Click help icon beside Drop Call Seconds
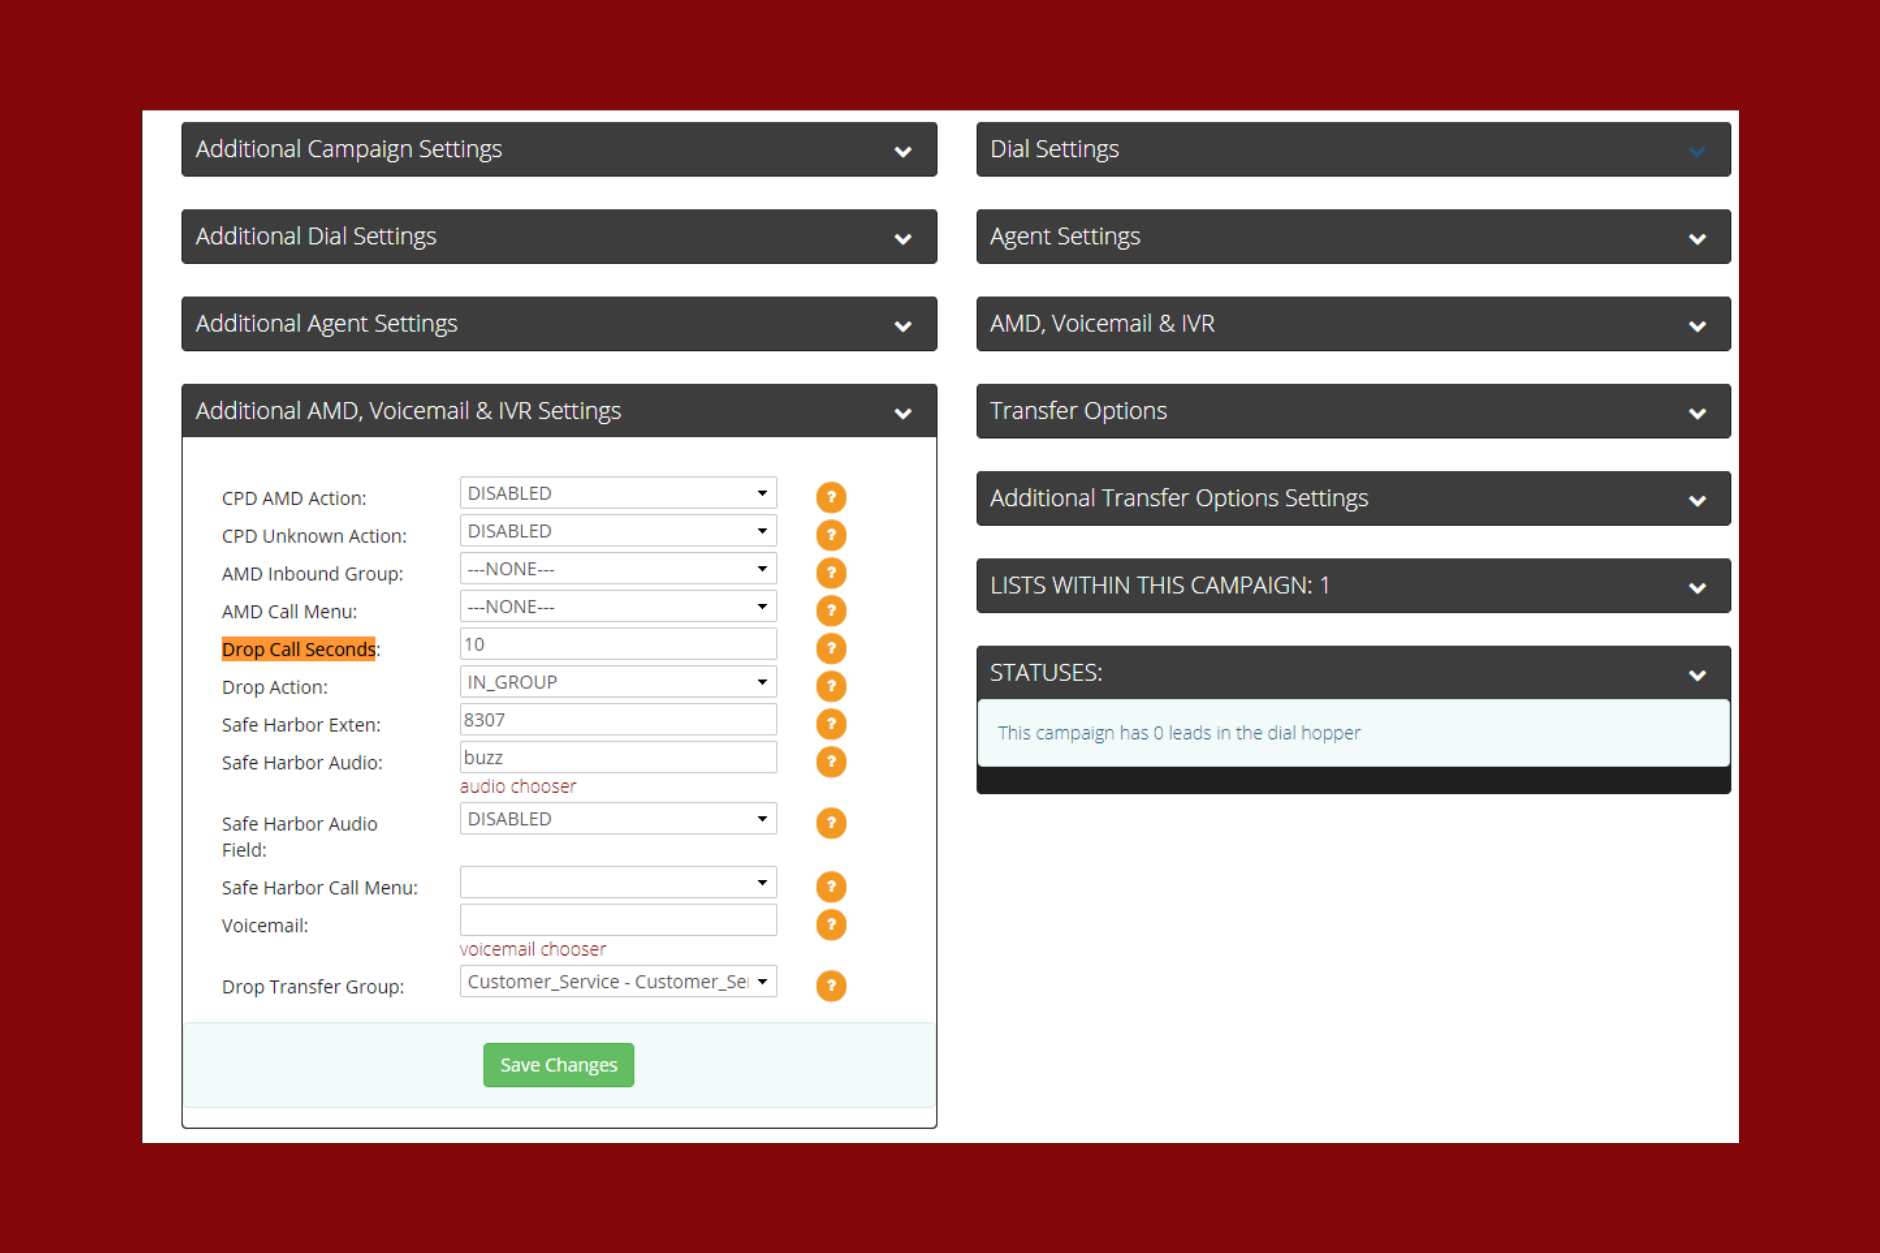 pyautogui.click(x=830, y=649)
